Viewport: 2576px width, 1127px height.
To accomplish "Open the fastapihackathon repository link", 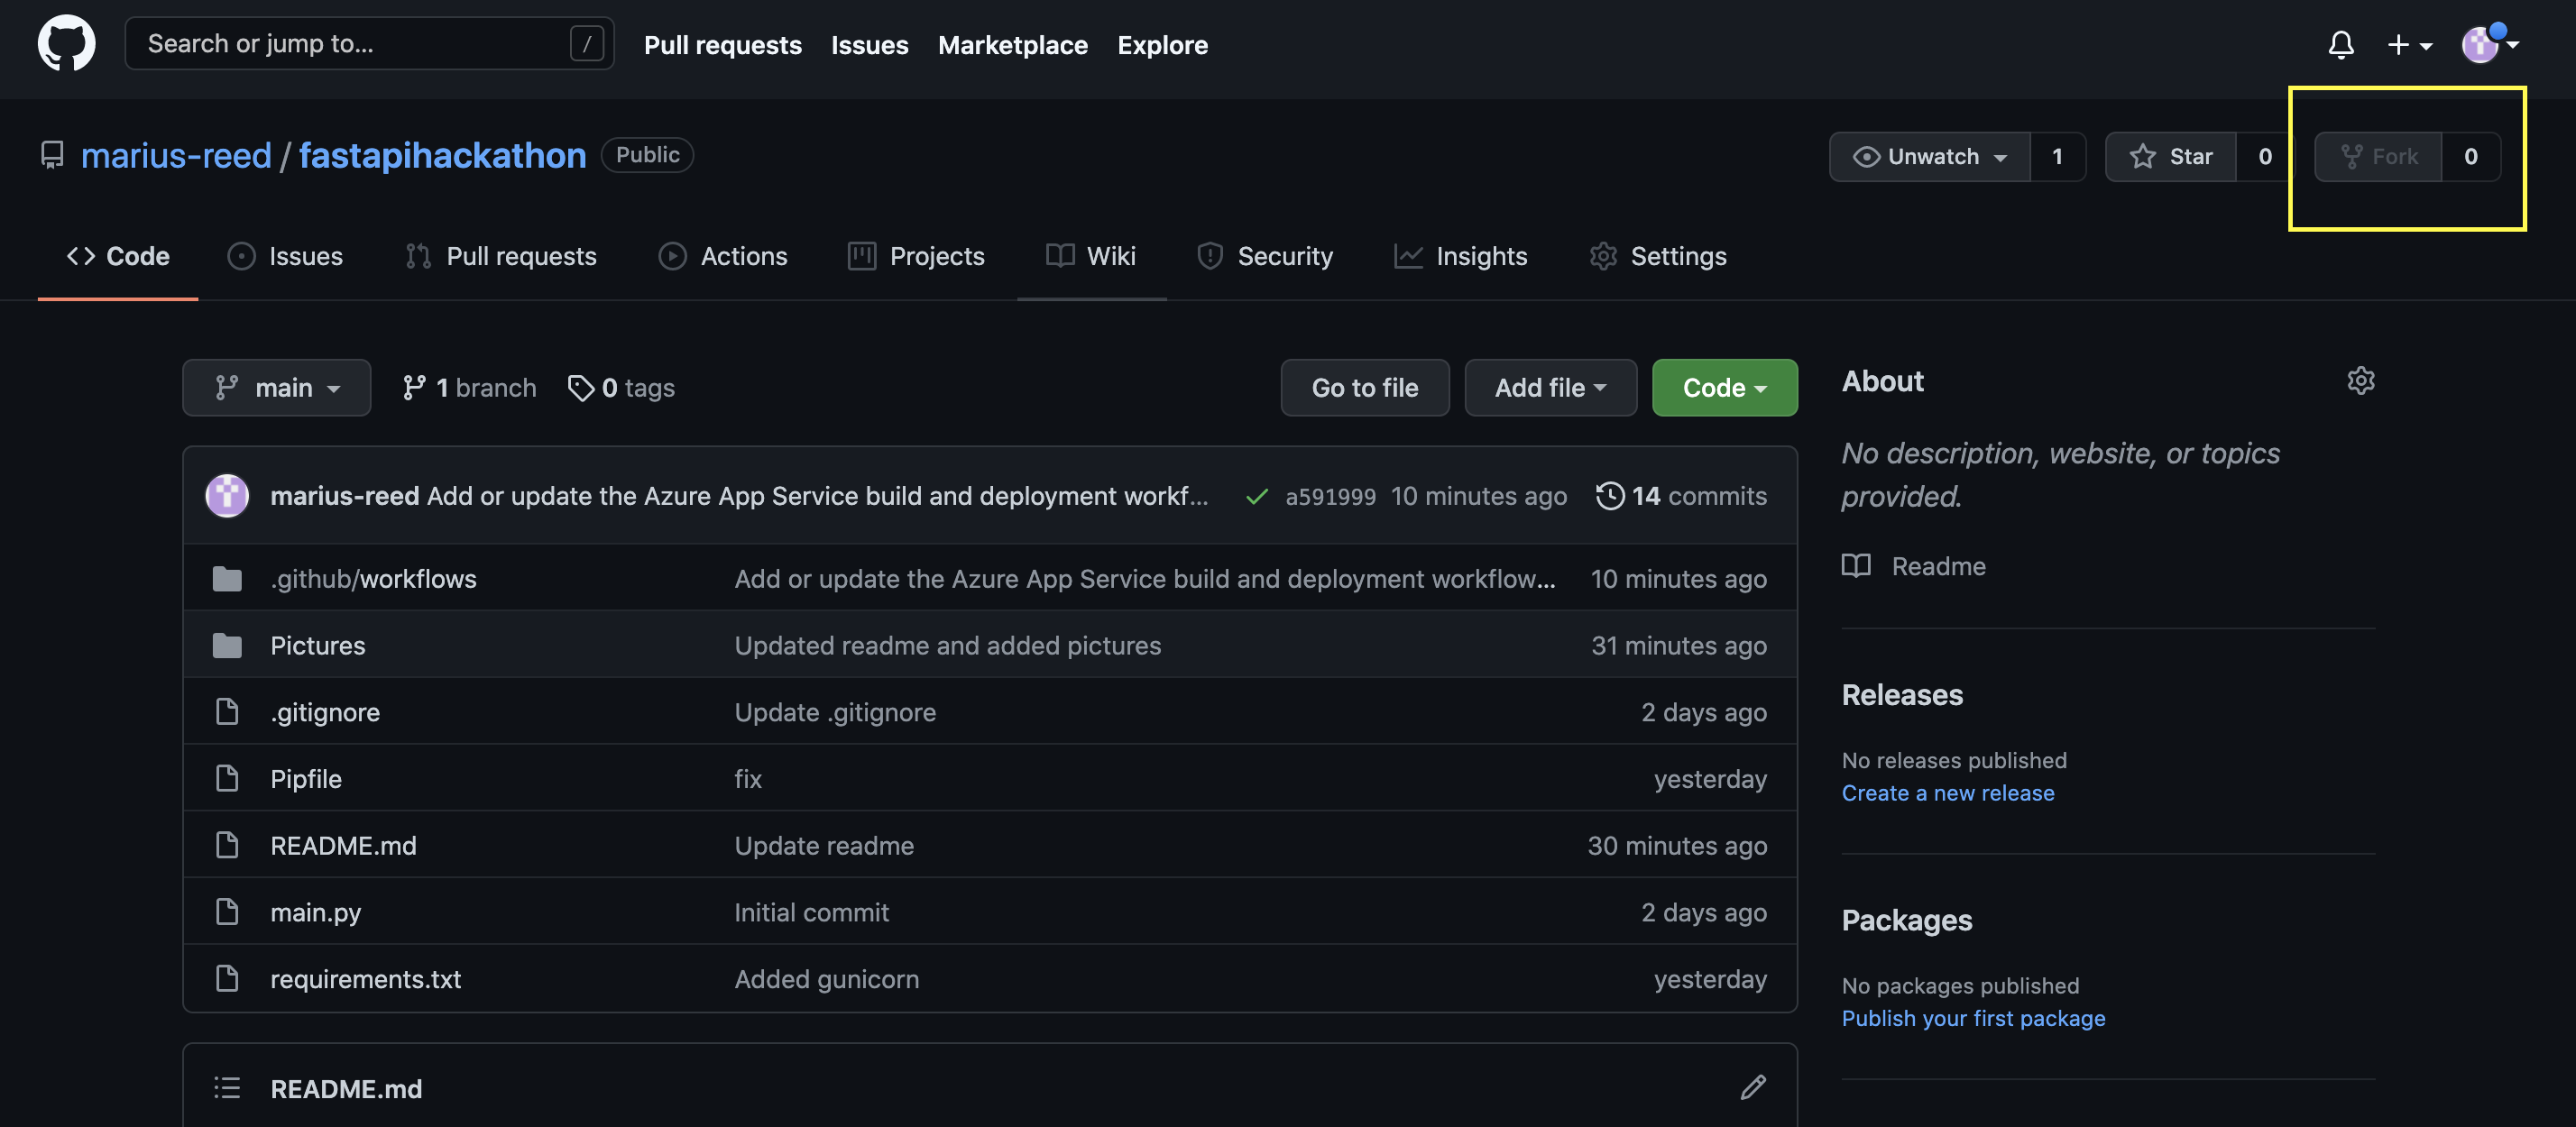I will [443, 155].
